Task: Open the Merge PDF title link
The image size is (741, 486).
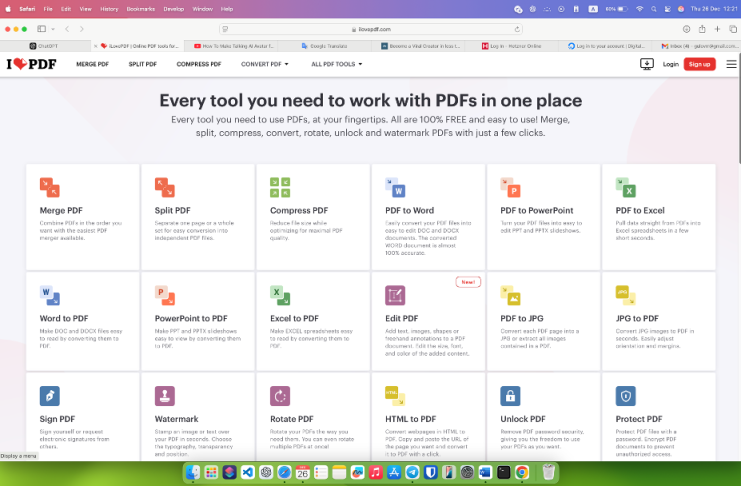Action: click(x=61, y=210)
